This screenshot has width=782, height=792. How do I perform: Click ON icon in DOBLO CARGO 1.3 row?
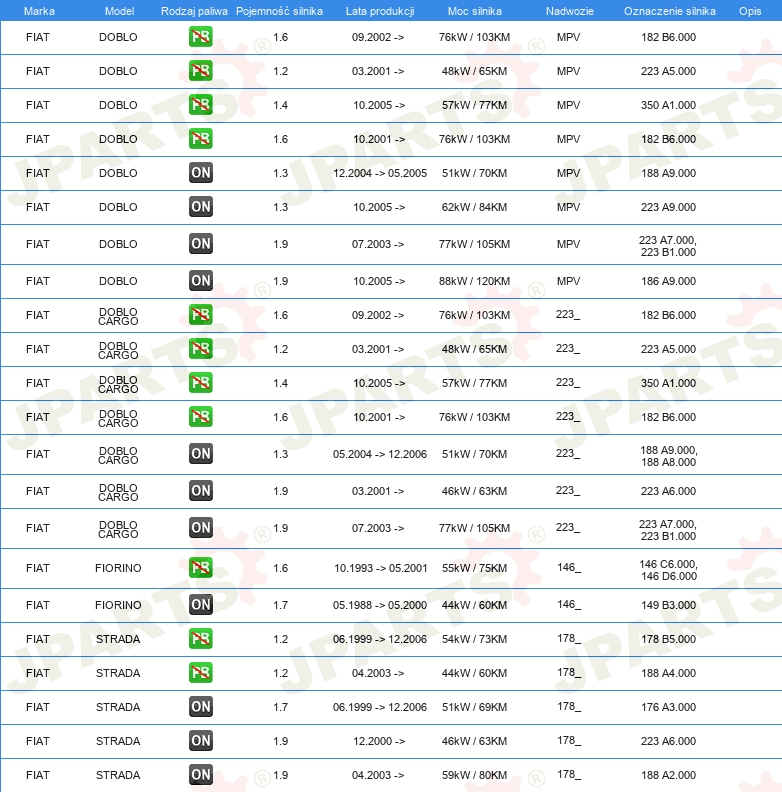coord(201,454)
